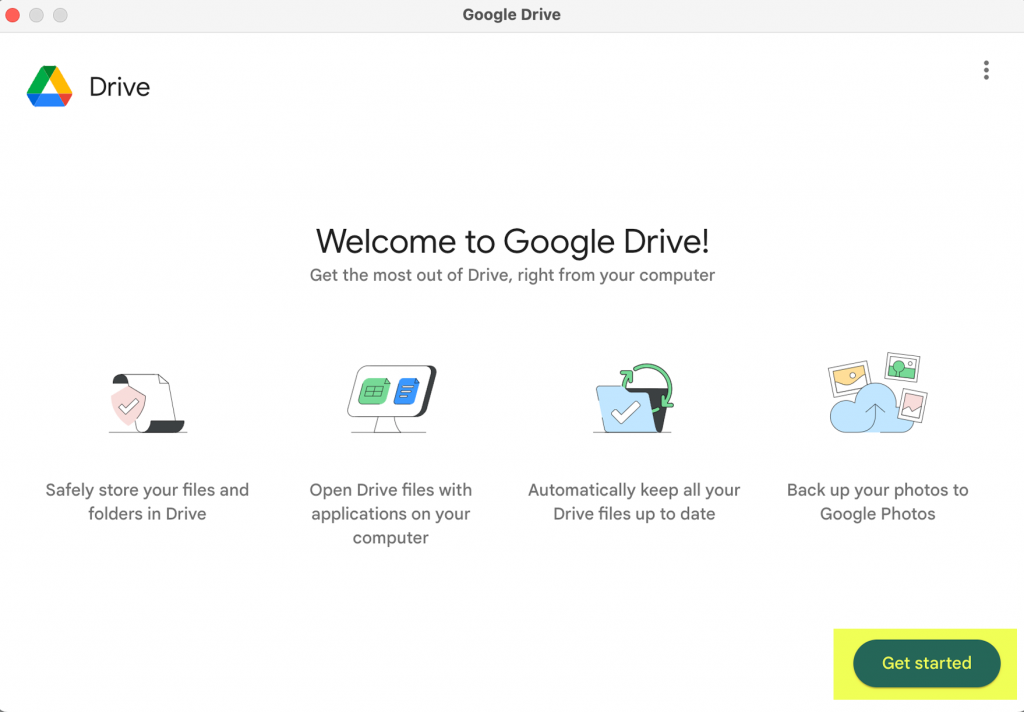Click 'Get the most out of Drive' subtitle
Viewport: 1024px width, 712px height.
[x=512, y=275]
